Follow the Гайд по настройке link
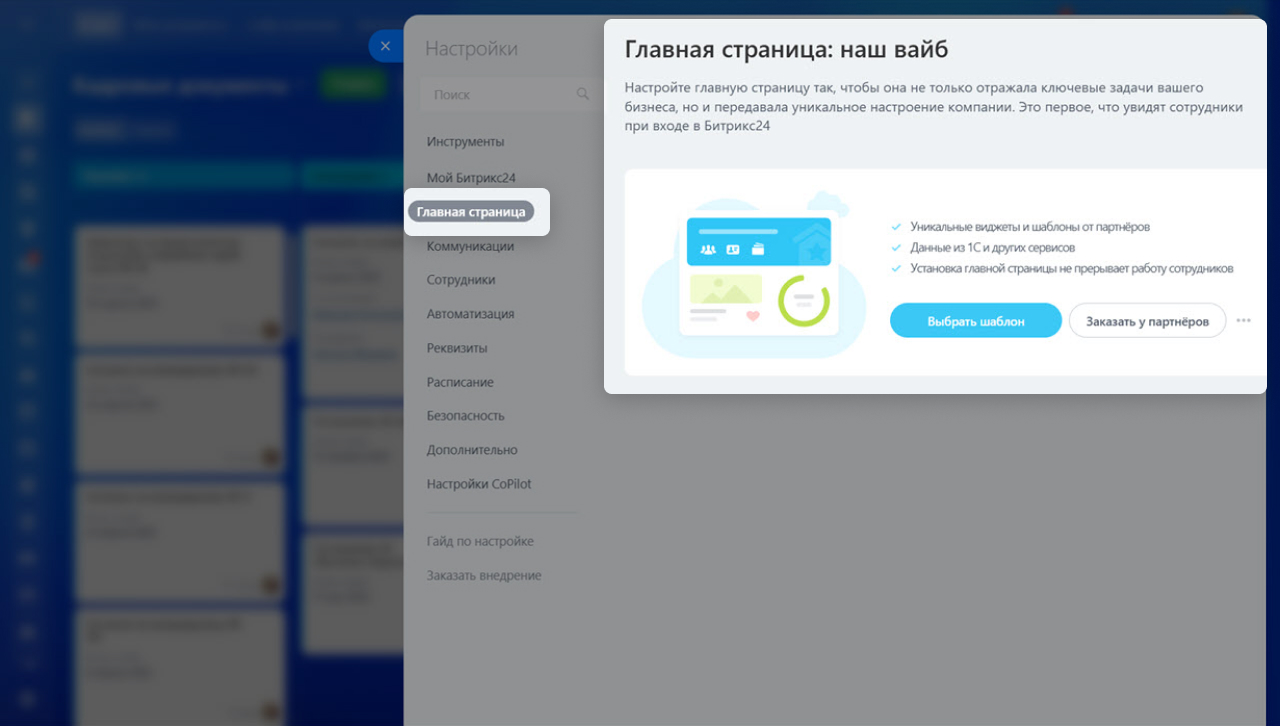Screen dimensions: 1280x726 click(480, 541)
